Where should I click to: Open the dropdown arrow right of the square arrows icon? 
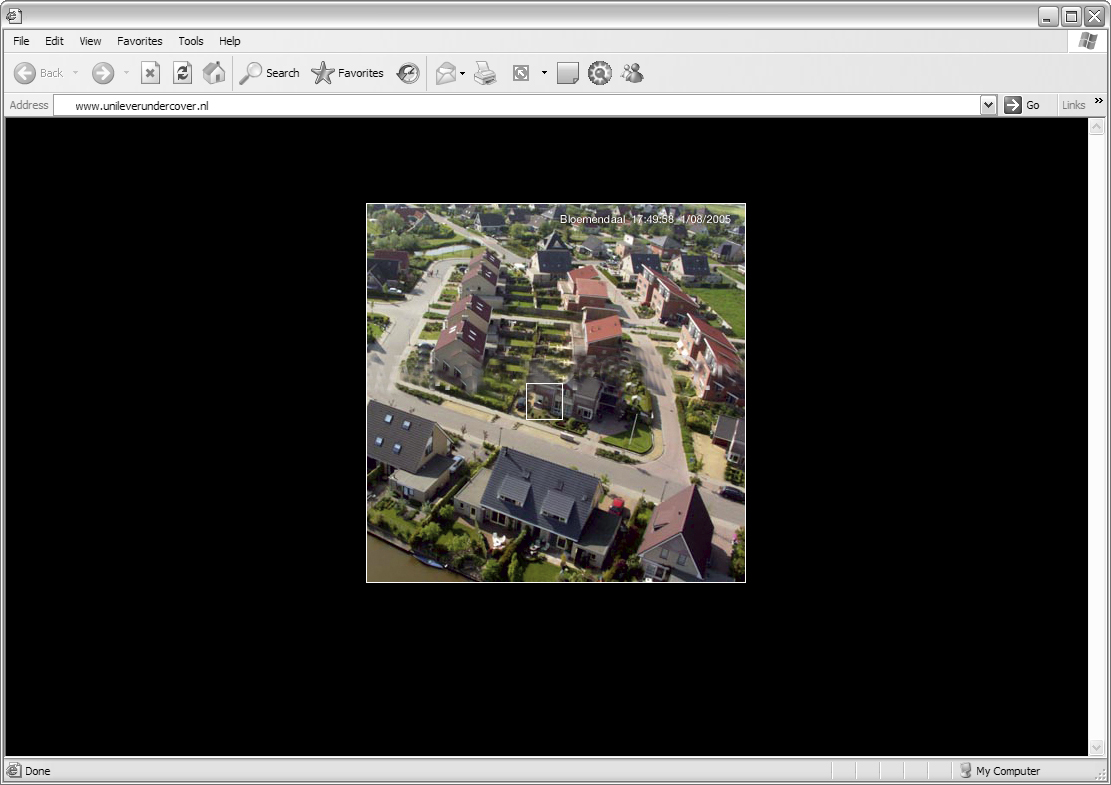(x=544, y=73)
